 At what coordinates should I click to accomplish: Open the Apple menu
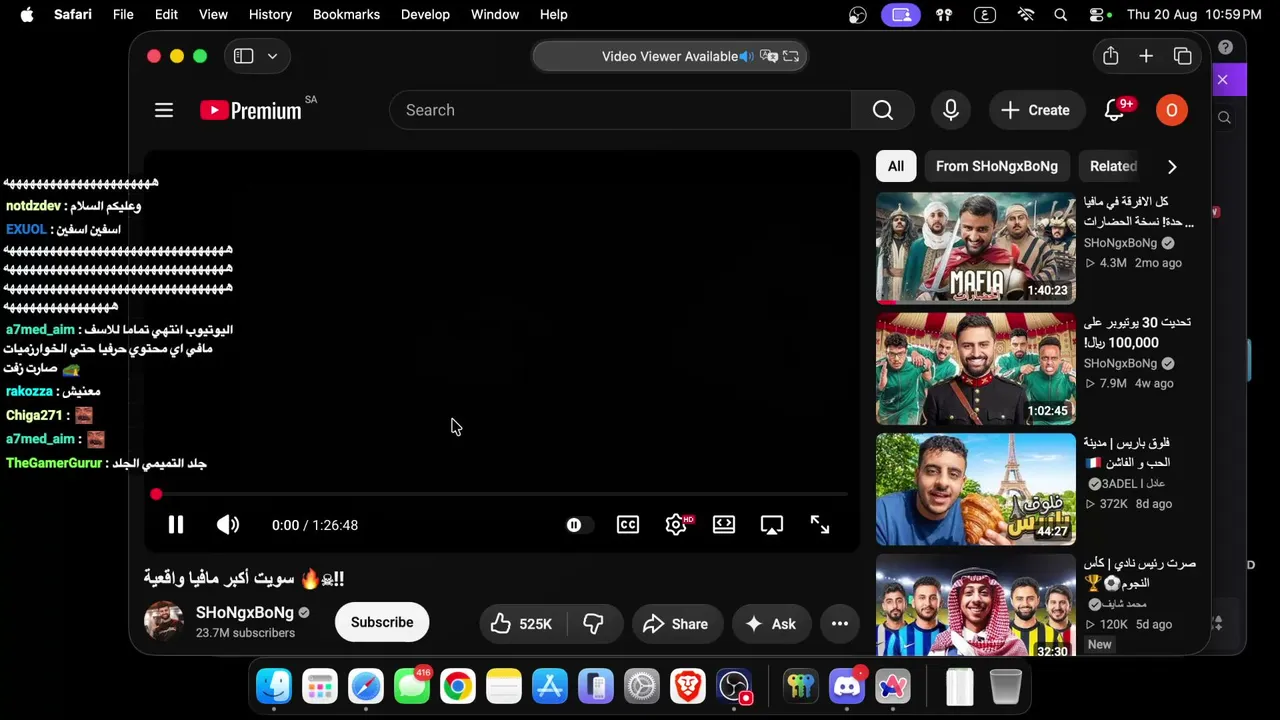tap(27, 15)
